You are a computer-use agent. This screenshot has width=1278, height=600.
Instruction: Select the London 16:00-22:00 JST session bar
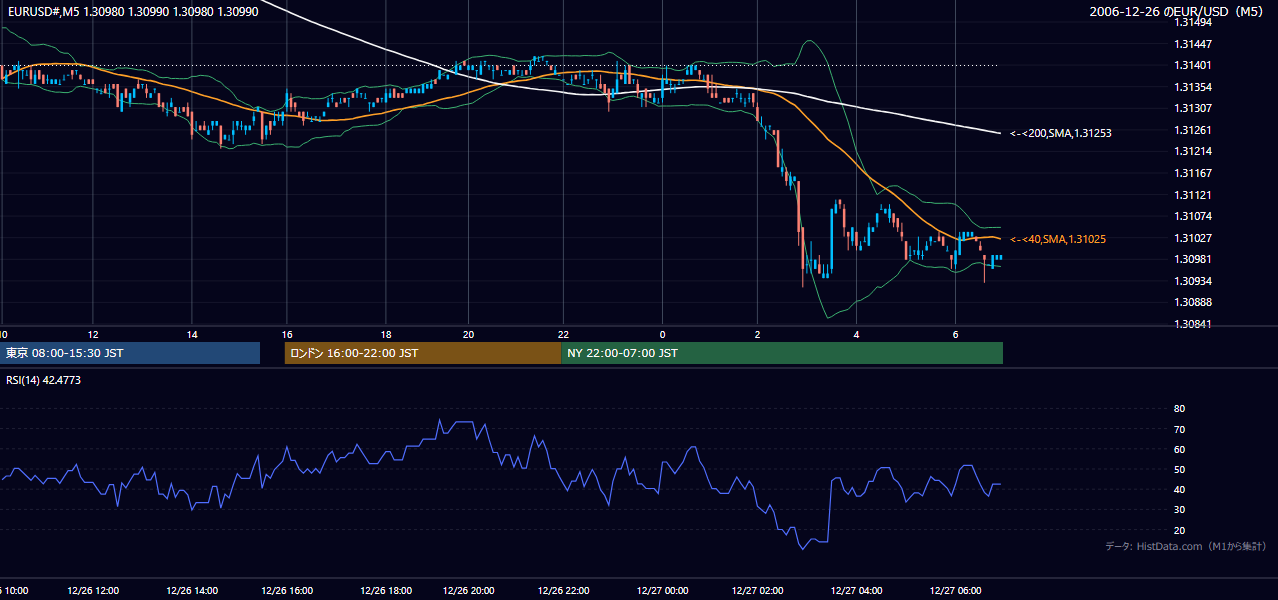(x=423, y=353)
